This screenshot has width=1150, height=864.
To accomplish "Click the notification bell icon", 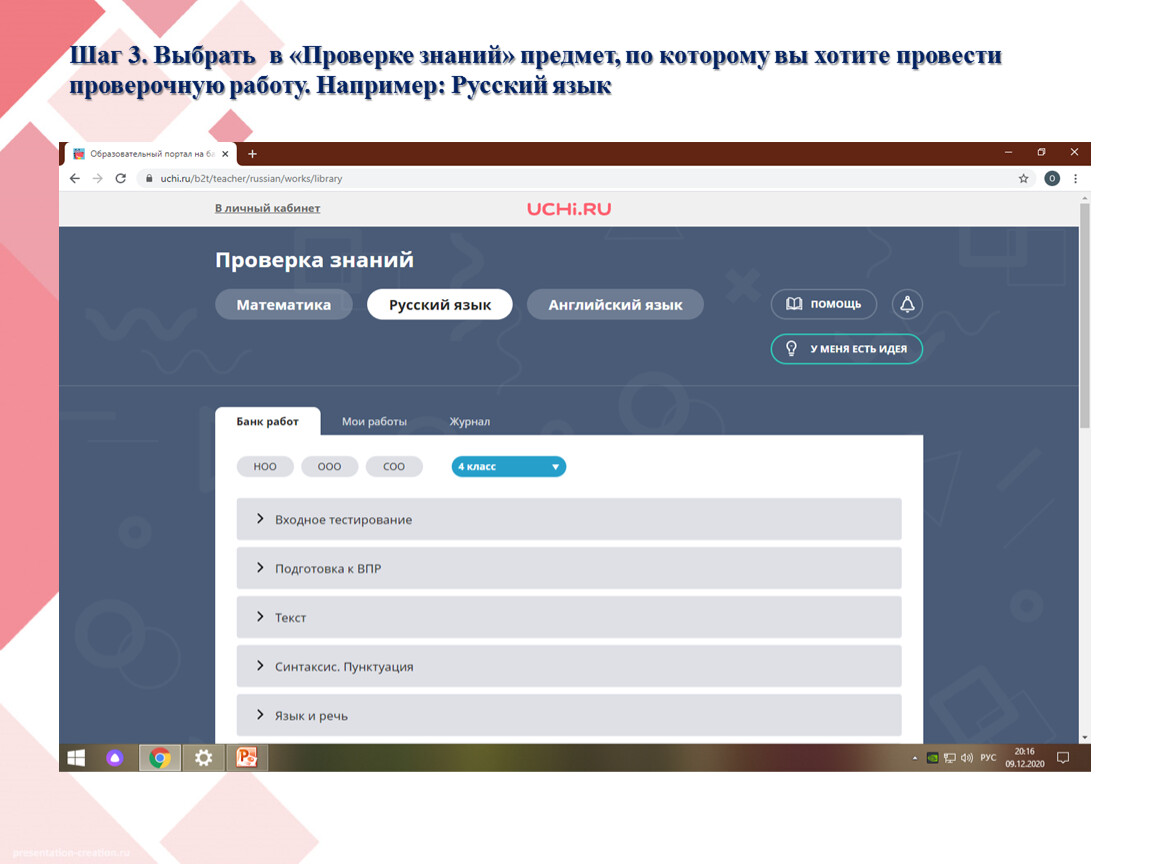I will [907, 304].
